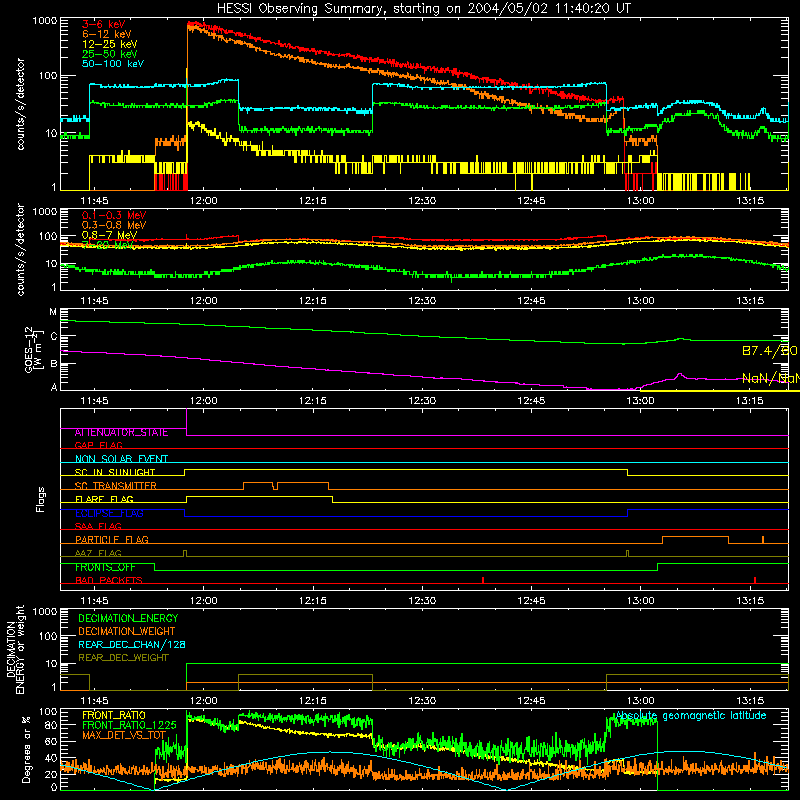Select the red '3-6 keV' legend label

click(104, 24)
